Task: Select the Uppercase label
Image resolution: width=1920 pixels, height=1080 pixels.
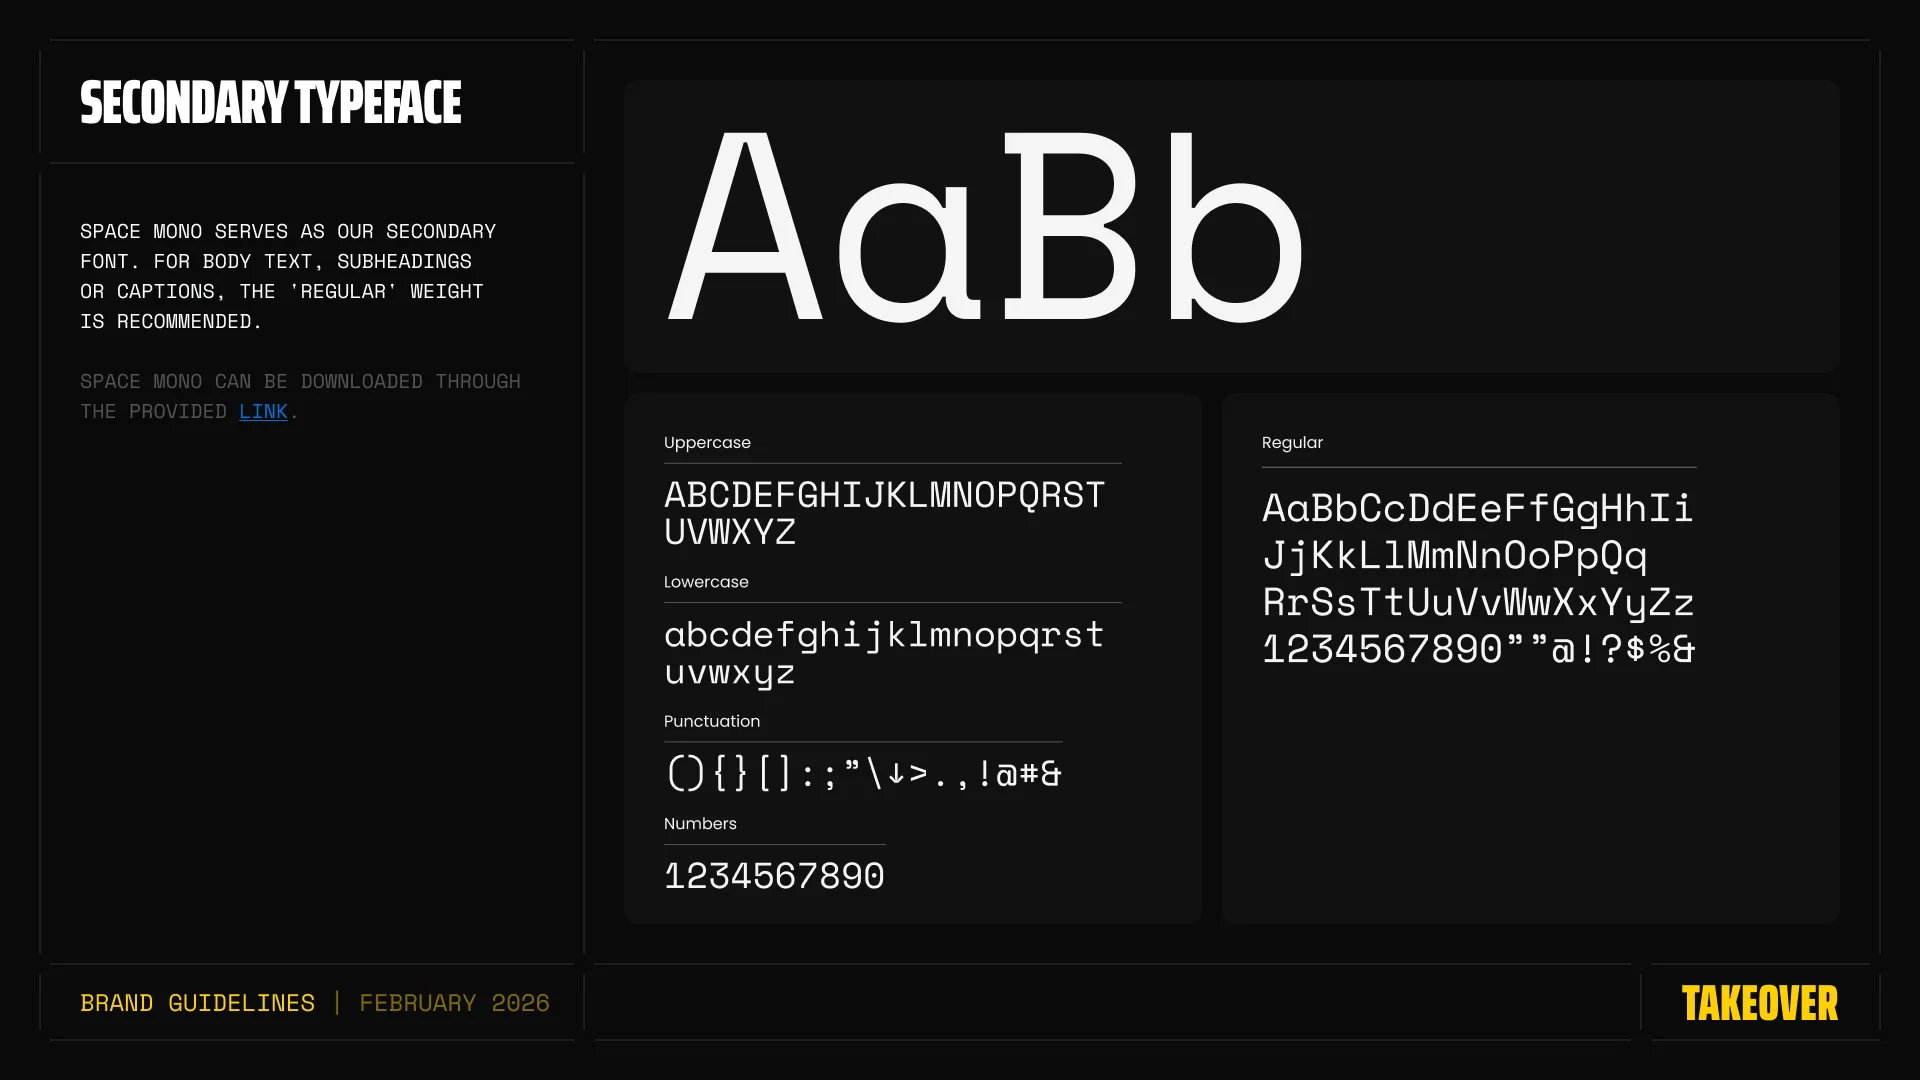Action: tap(707, 442)
